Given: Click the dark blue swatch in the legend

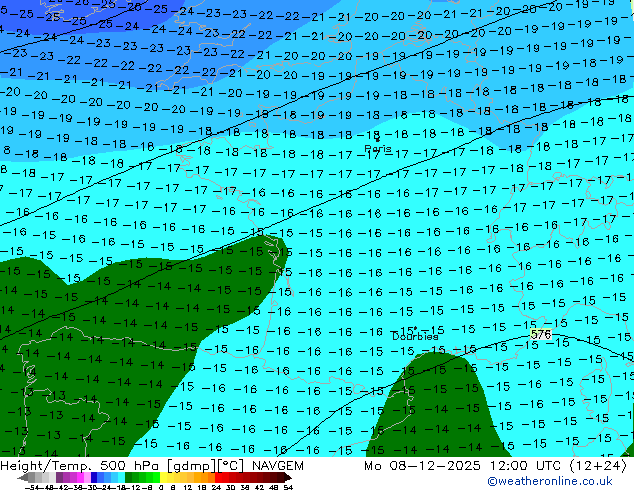Looking at the screenshot, I should point(94,477).
